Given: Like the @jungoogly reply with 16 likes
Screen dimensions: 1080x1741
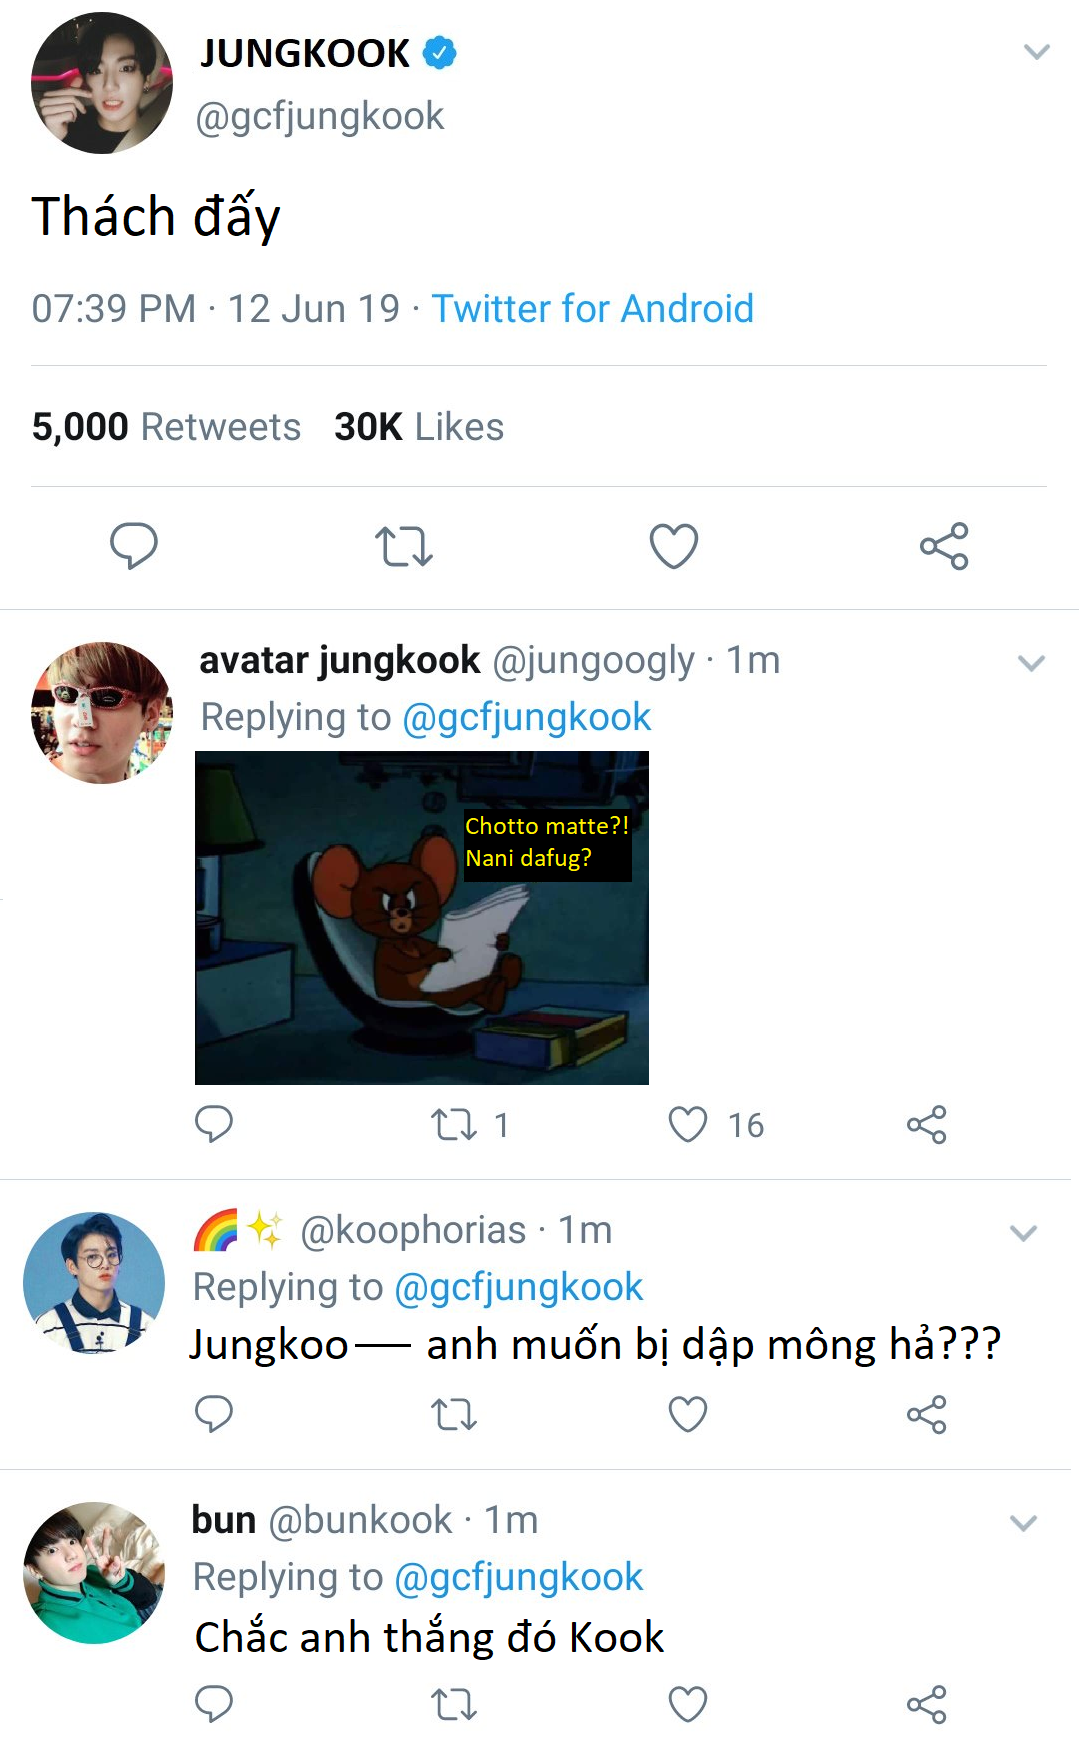Looking at the screenshot, I should click(688, 1125).
